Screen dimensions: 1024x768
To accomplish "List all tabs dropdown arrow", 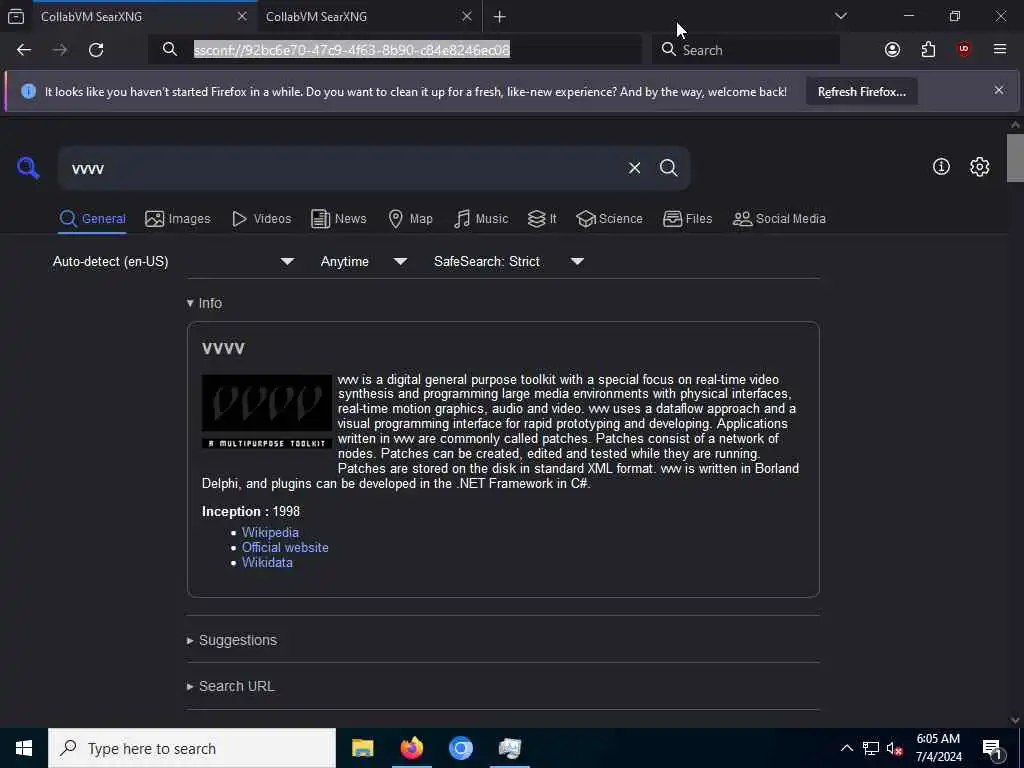I will click(x=841, y=16).
